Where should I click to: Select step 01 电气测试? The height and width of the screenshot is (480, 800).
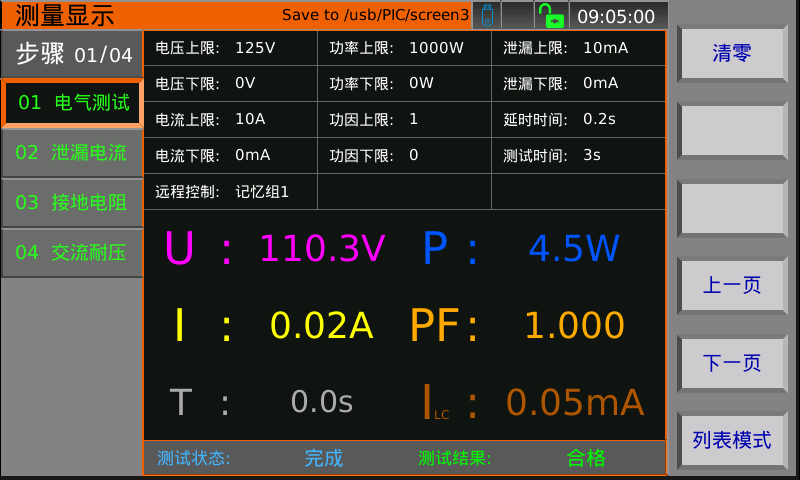tap(72, 102)
